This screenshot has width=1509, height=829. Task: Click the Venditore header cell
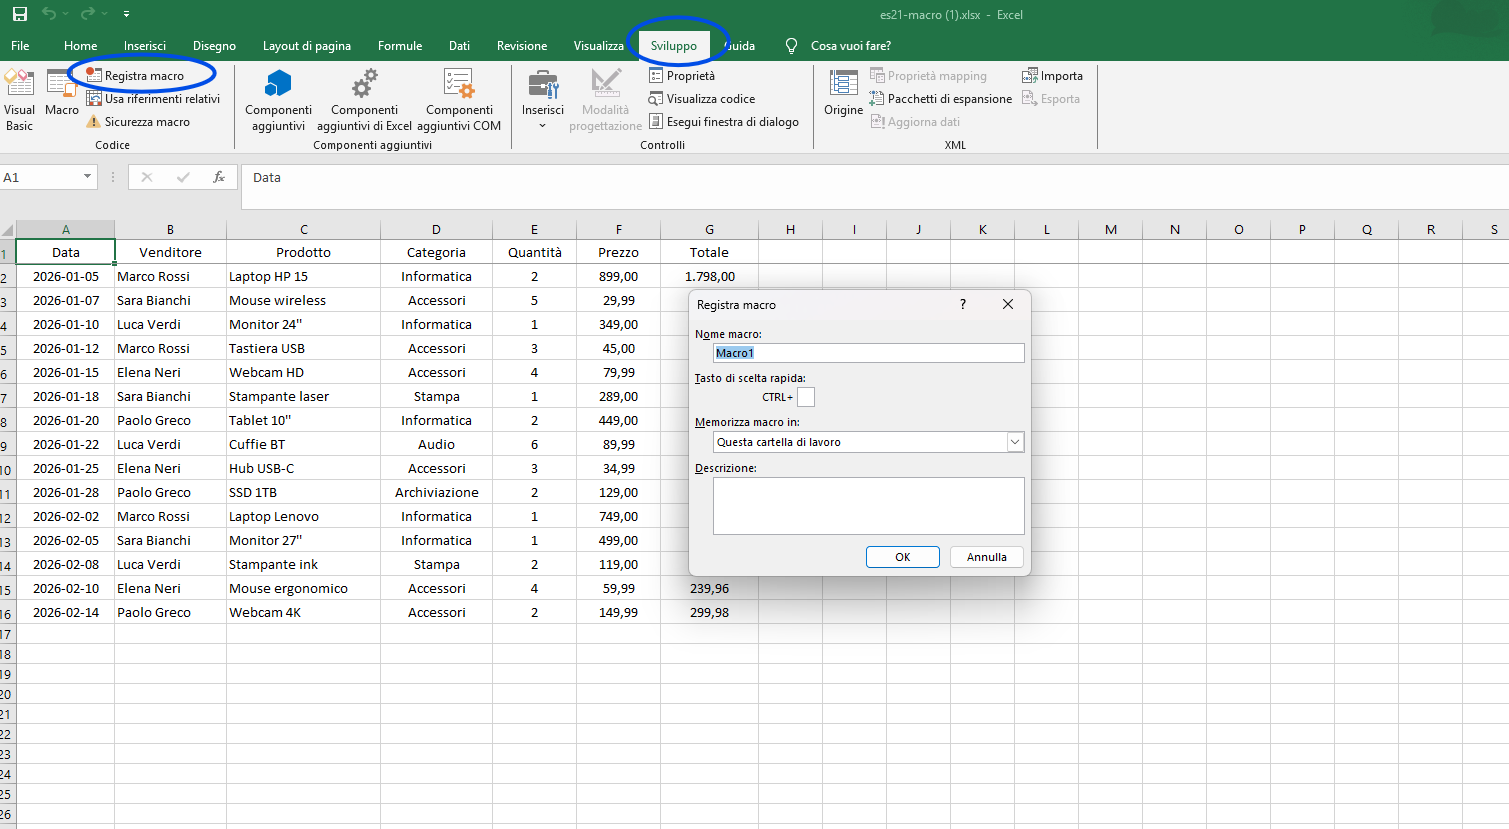pyautogui.click(x=170, y=253)
